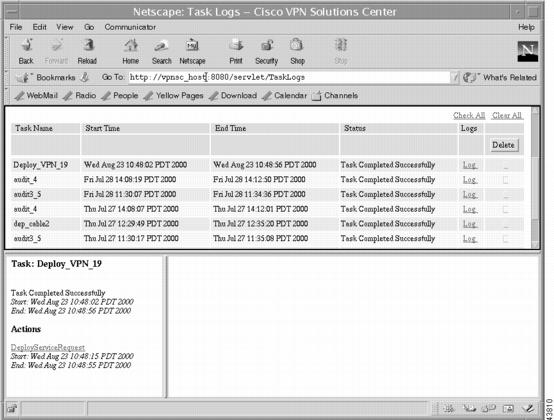554x420 pixels.
Task: Open the People personal toolbar shortcut
Action: click(x=119, y=95)
